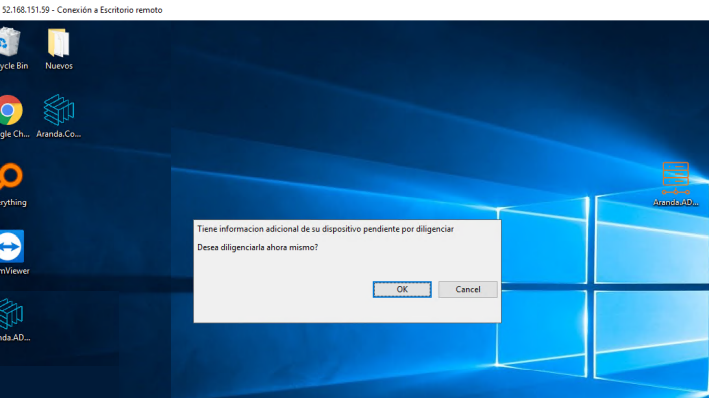This screenshot has width=709, height=398.
Task: Confirm the dialog with the OK button
Action: (x=402, y=289)
